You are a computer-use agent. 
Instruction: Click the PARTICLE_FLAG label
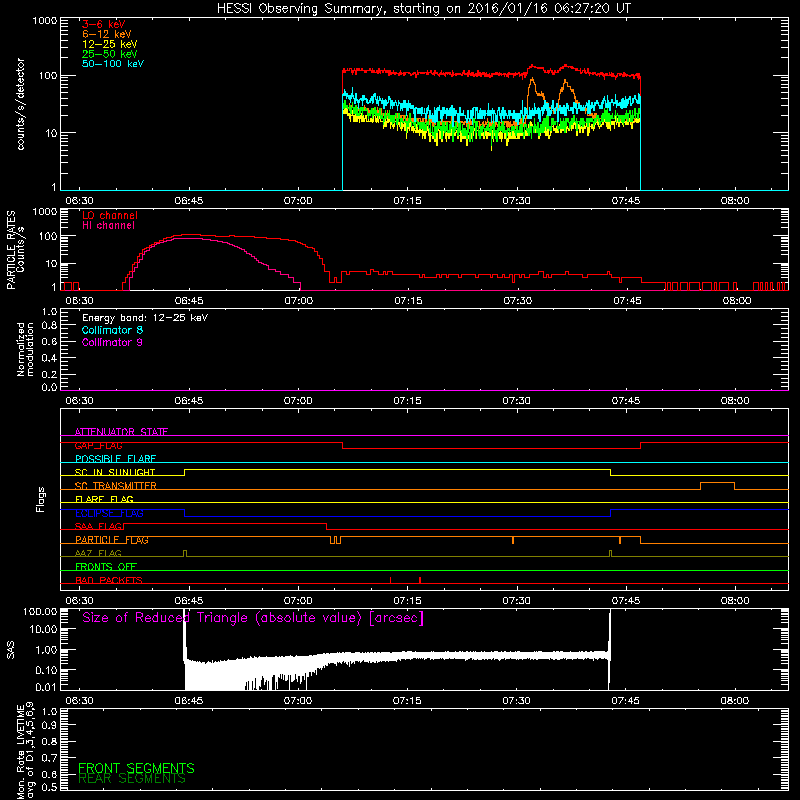(x=112, y=540)
